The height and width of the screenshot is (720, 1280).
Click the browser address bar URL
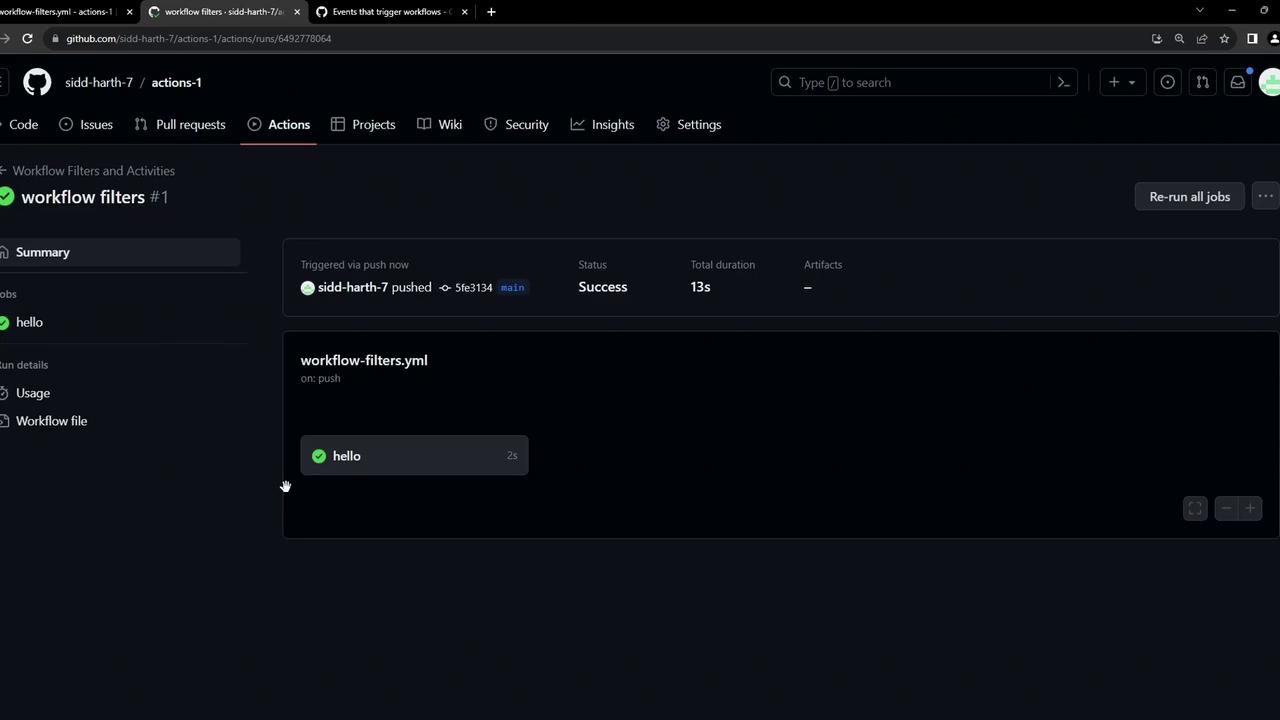(x=199, y=38)
